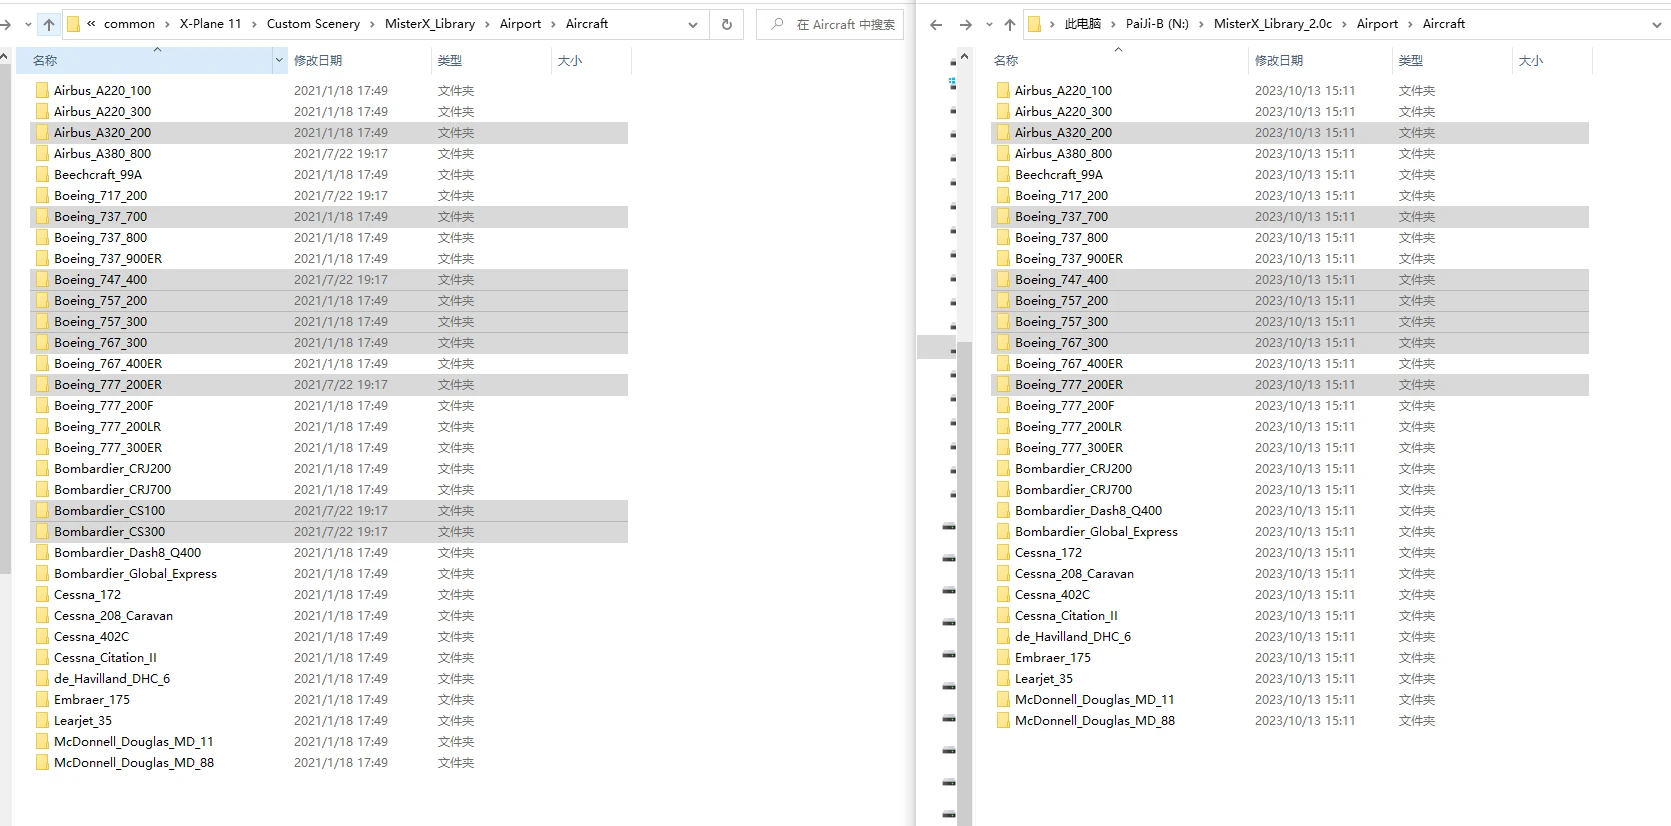
Task: Navigate to MisterX_Library_2.0c in right breadcrumb
Action: pyautogui.click(x=1273, y=24)
